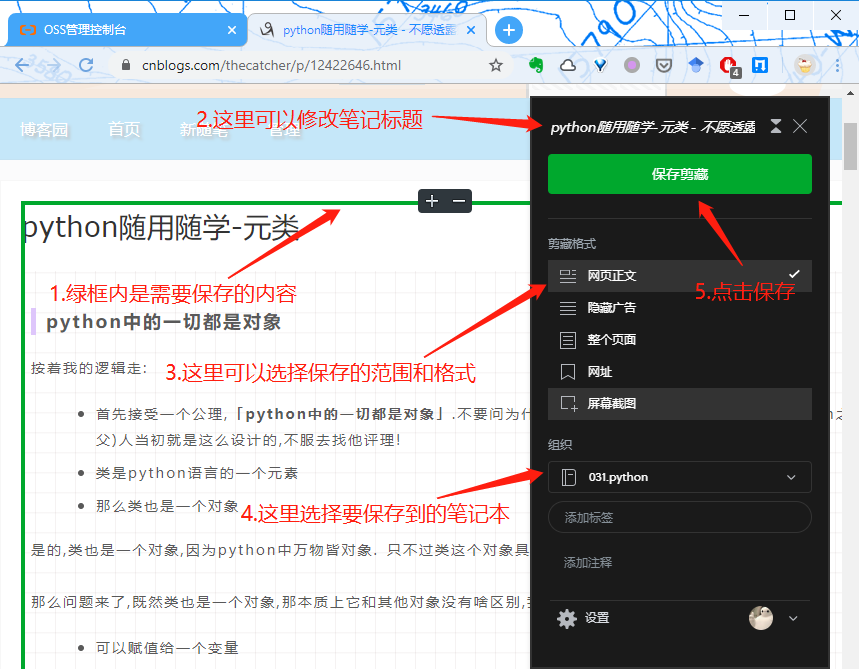Reload the cnblogs page
Image resolution: width=859 pixels, height=669 pixels.
point(86,65)
